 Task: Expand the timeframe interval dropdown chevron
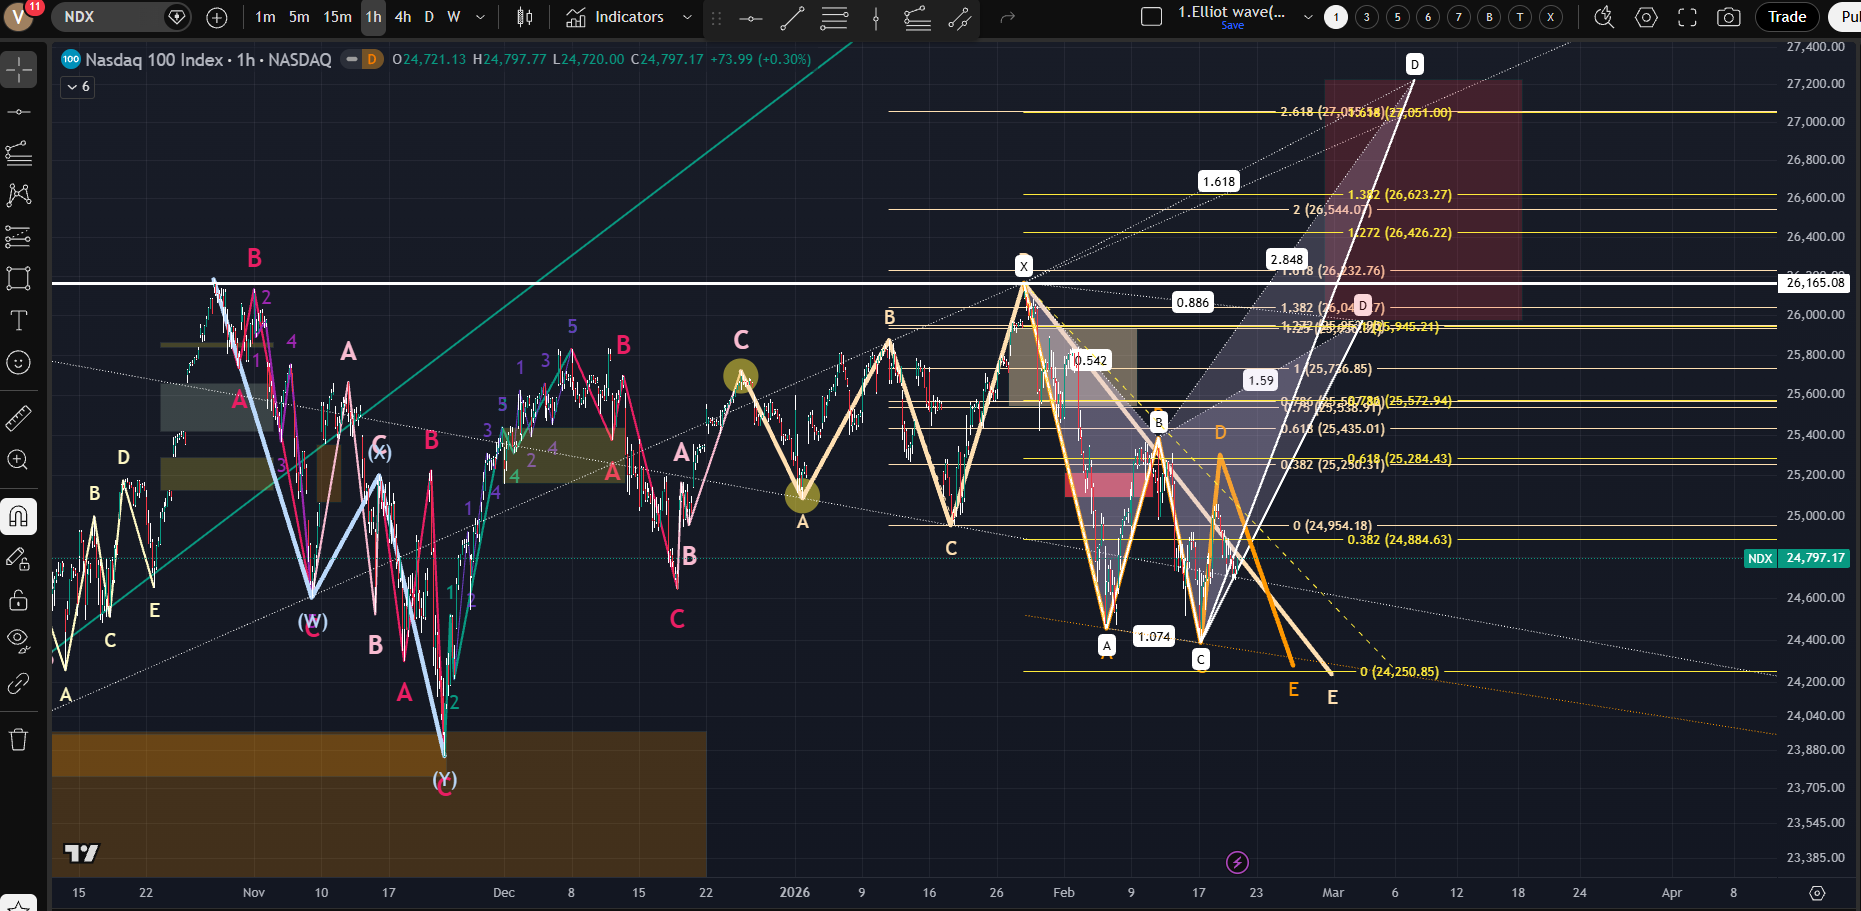480,17
